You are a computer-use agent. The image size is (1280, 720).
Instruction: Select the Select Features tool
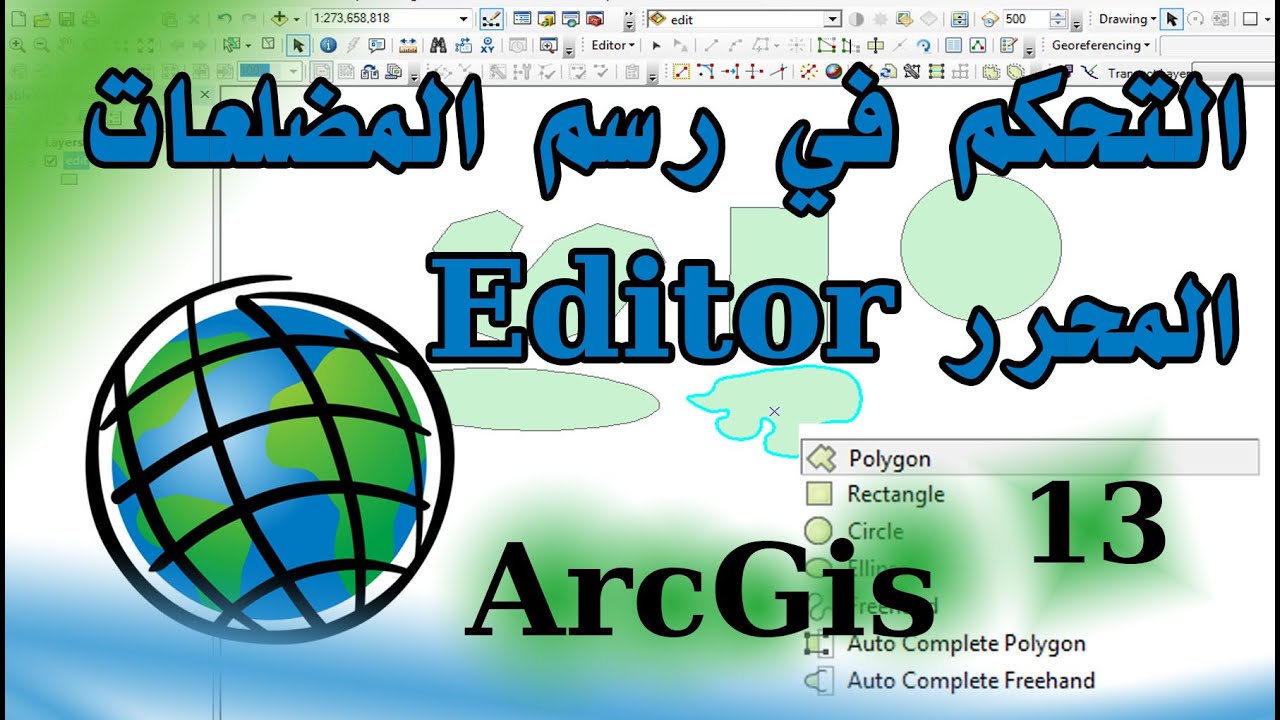(x=233, y=45)
